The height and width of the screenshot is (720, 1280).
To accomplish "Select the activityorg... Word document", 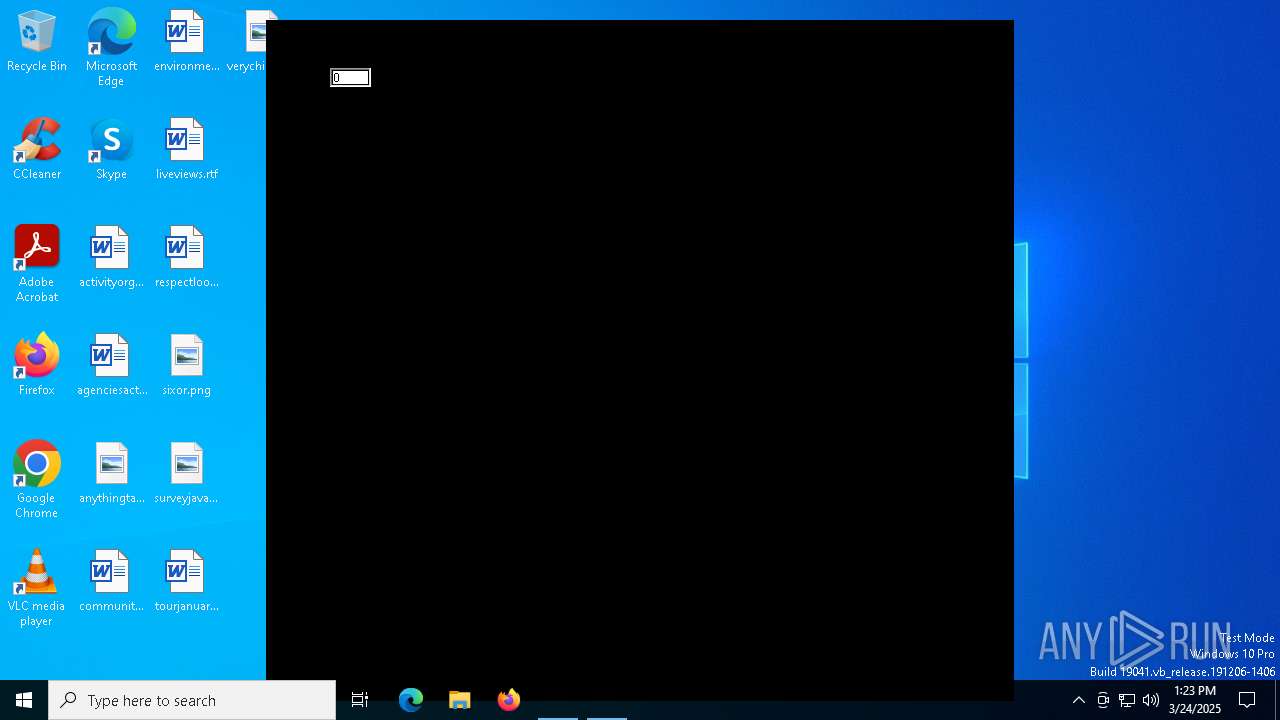I will 111,258.
